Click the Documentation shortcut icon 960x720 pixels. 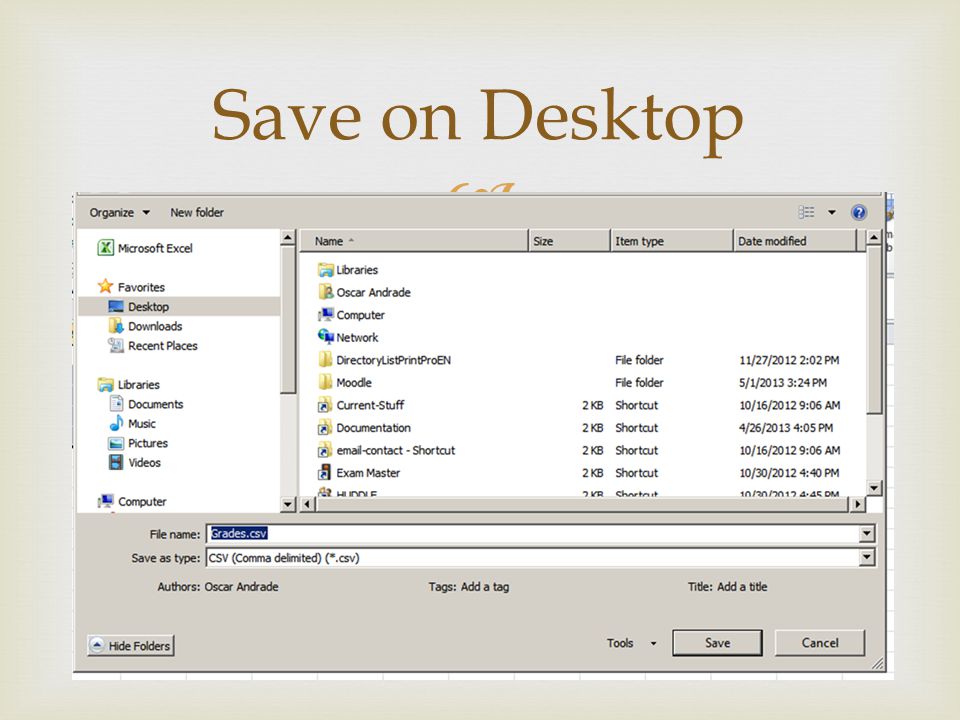pyautogui.click(x=325, y=428)
